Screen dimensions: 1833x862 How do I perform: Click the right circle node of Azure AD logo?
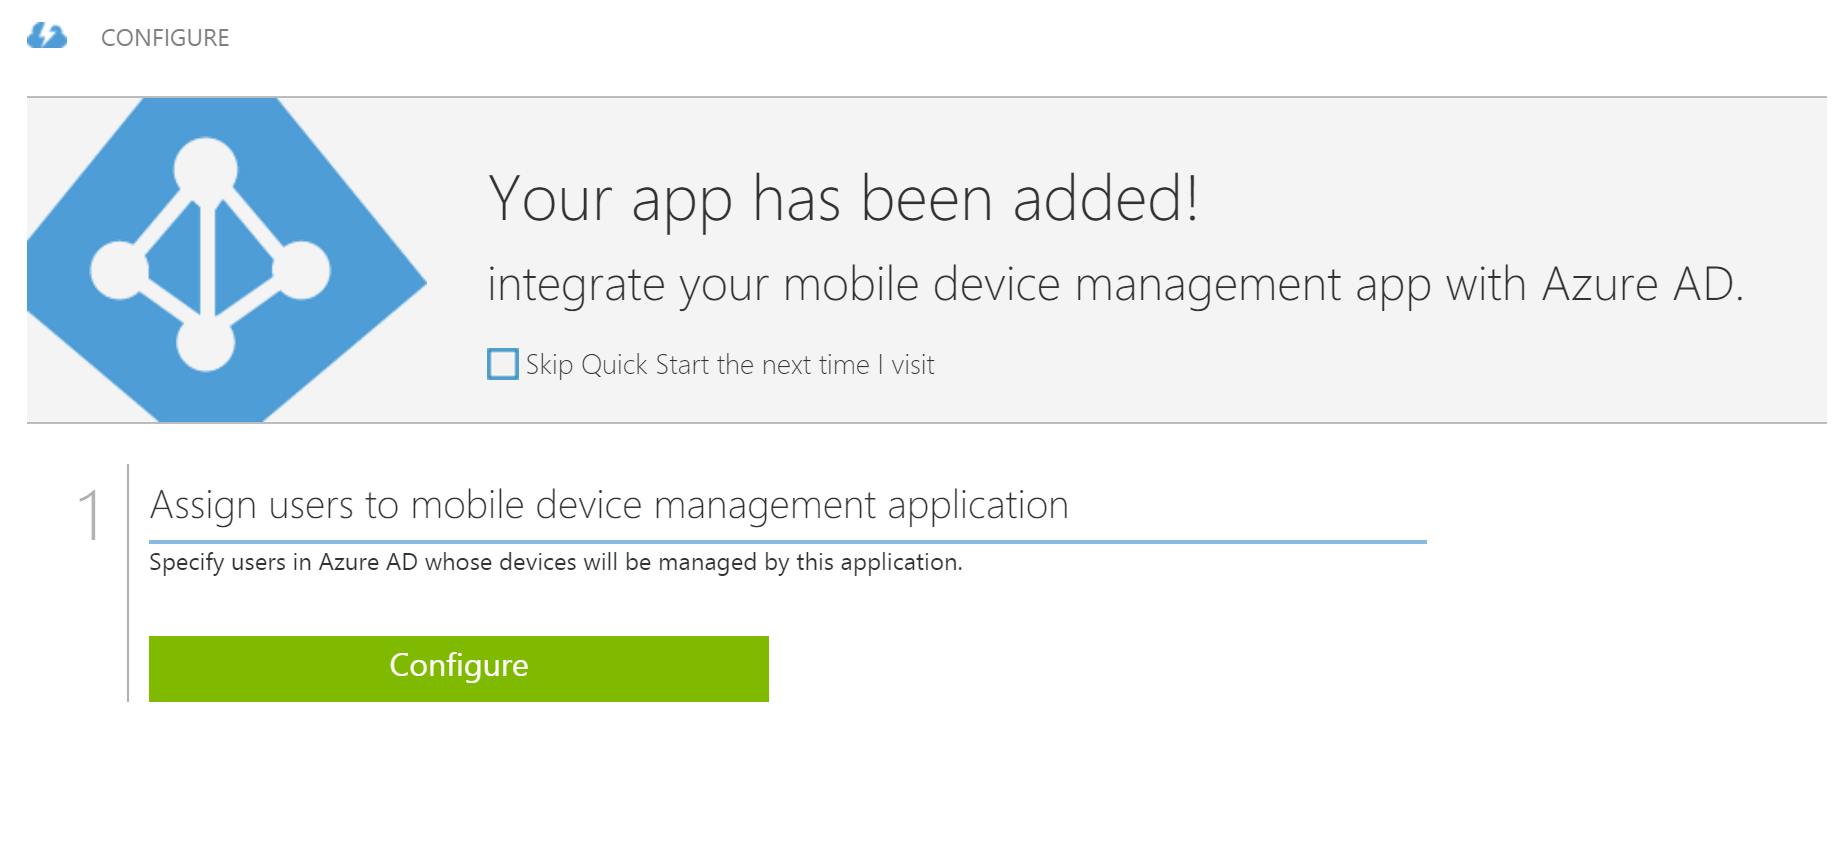(x=301, y=270)
